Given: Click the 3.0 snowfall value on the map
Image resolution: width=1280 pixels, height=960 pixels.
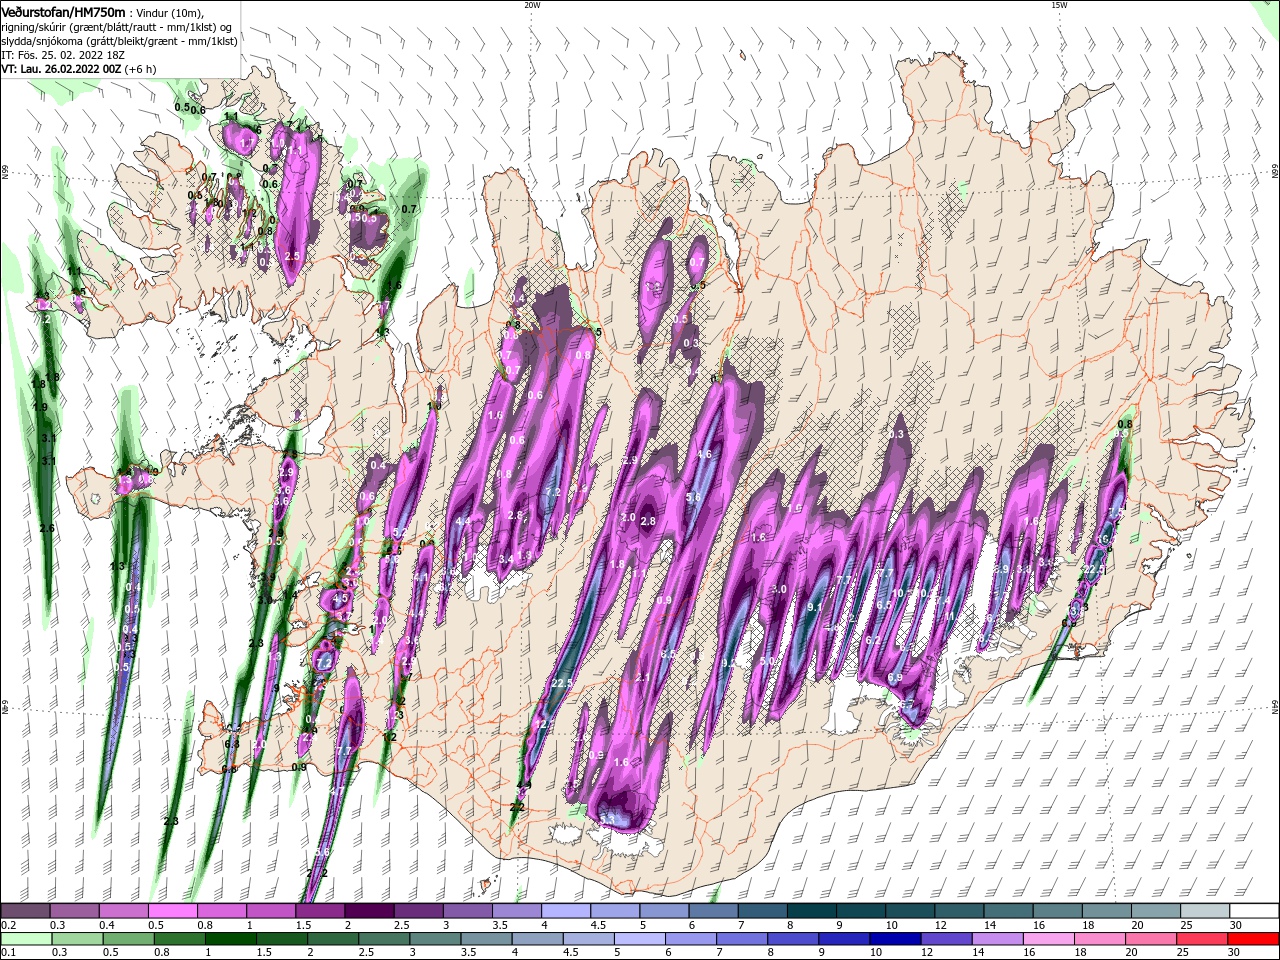Looking at the screenshot, I should [779, 589].
